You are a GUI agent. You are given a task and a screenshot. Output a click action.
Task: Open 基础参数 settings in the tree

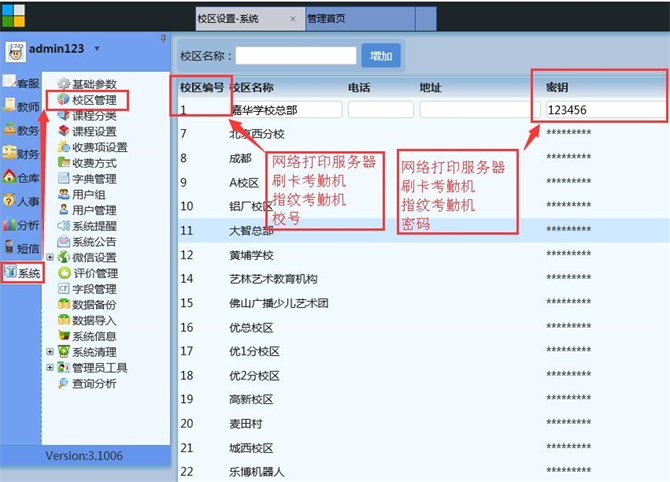click(93, 84)
